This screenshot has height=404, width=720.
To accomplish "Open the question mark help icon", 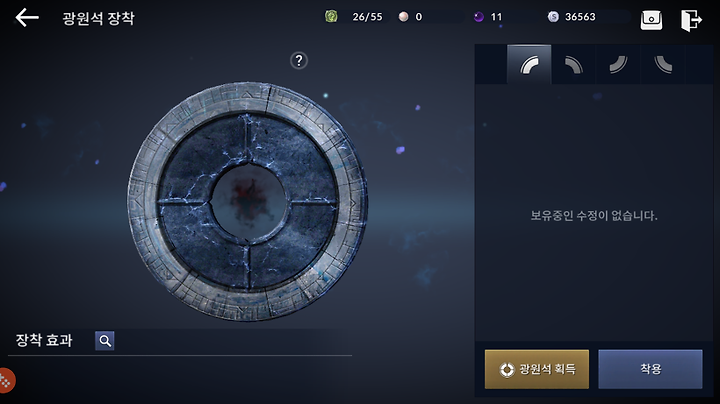I will [x=299, y=60].
